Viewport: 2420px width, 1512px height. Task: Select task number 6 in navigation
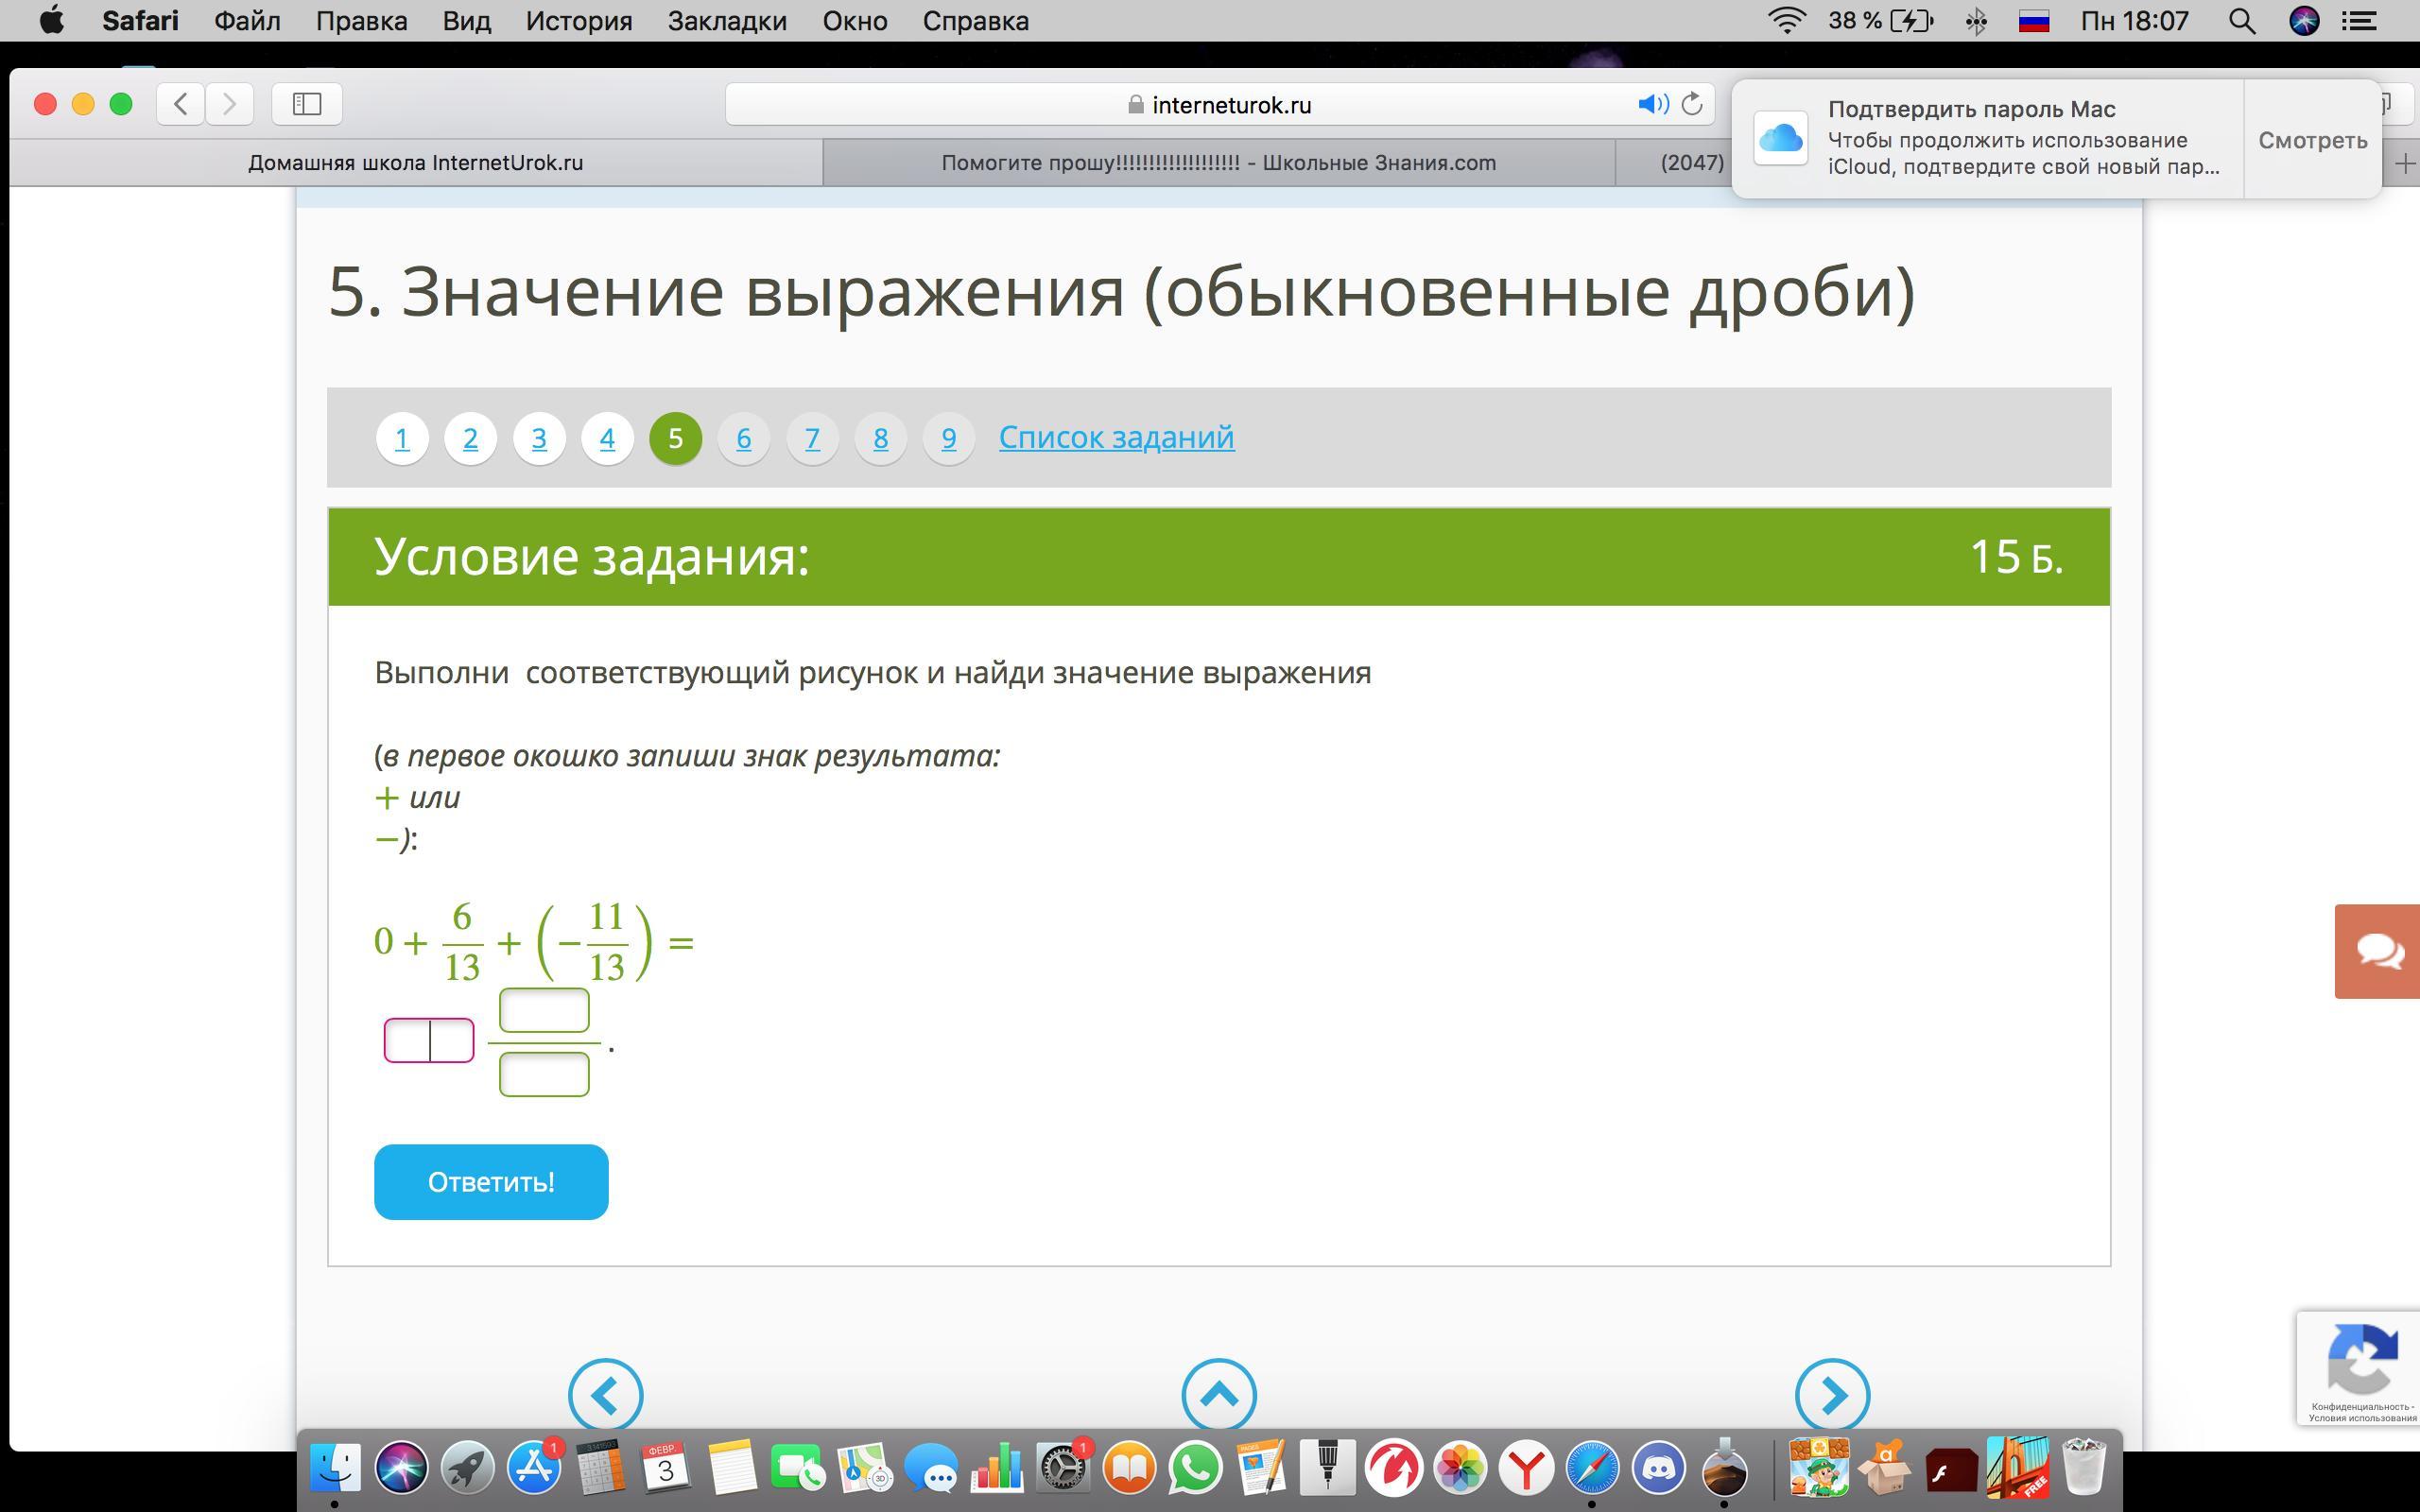click(x=743, y=438)
